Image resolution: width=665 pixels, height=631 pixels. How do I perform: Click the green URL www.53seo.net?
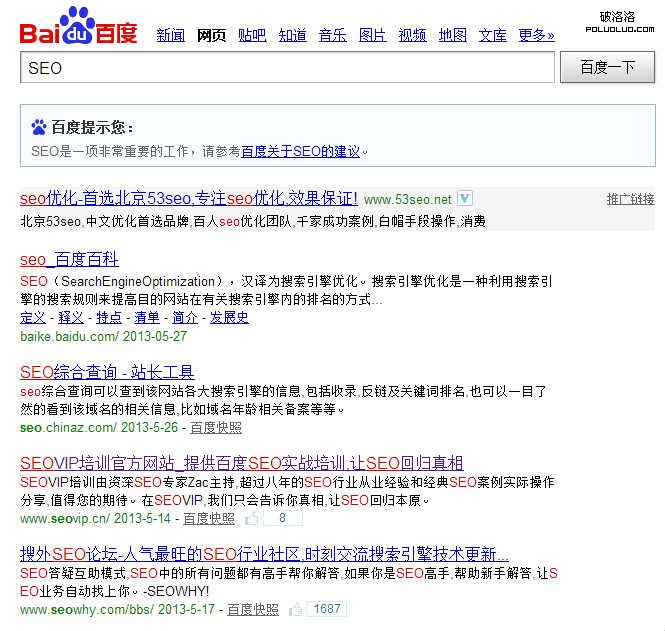coord(408,199)
